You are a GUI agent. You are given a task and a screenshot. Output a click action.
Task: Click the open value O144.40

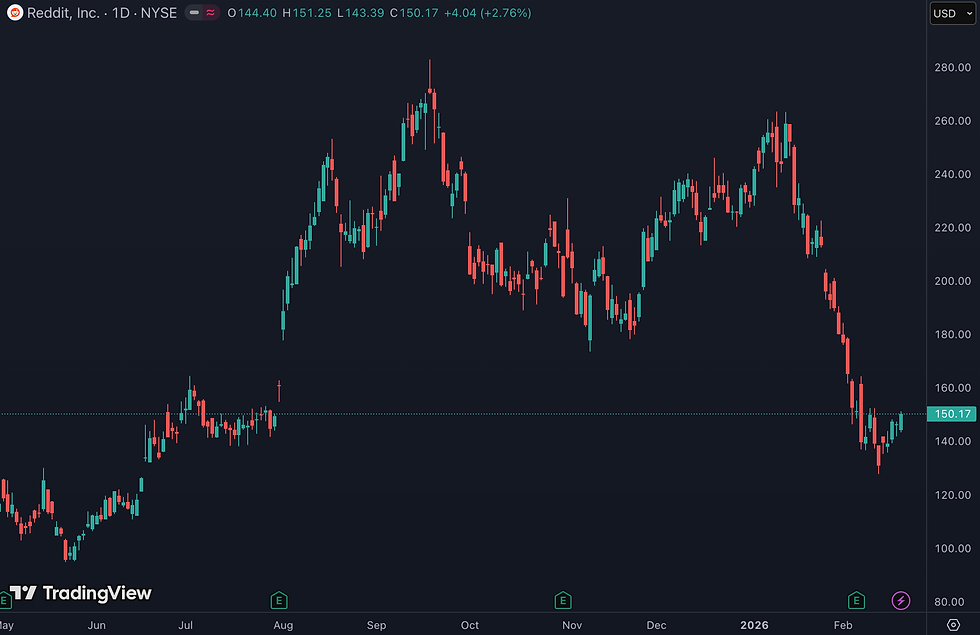[252, 13]
